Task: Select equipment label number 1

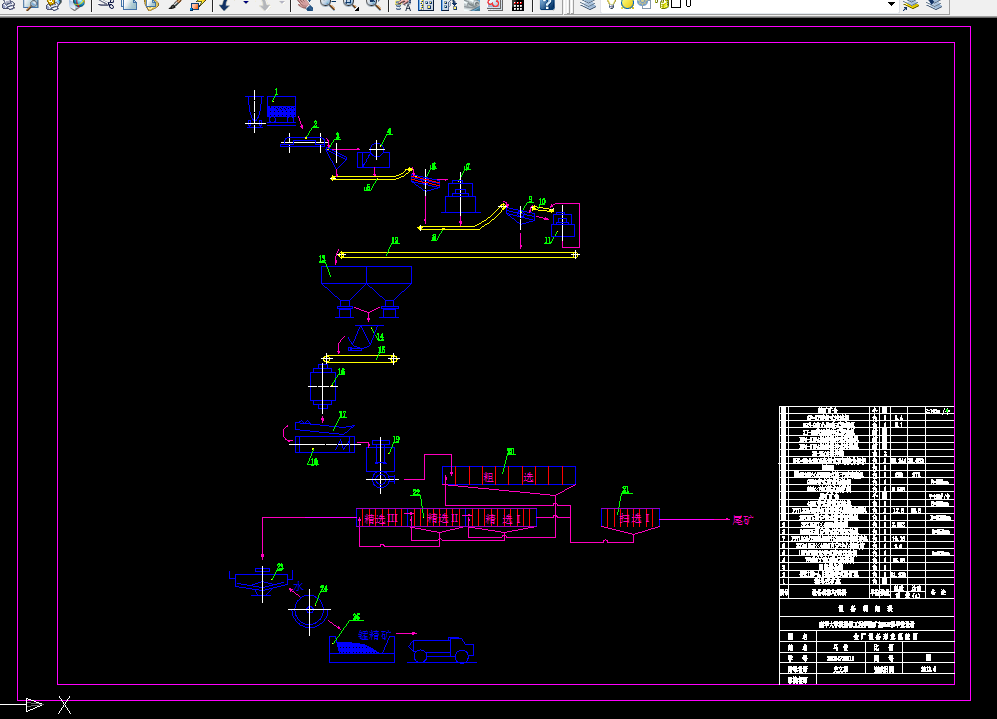Action: coord(276,92)
